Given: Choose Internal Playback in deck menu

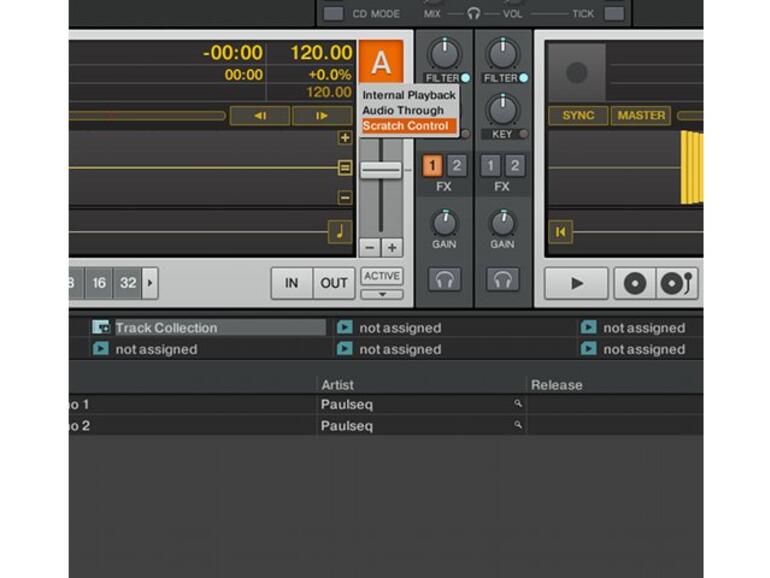Looking at the screenshot, I should coord(408,95).
